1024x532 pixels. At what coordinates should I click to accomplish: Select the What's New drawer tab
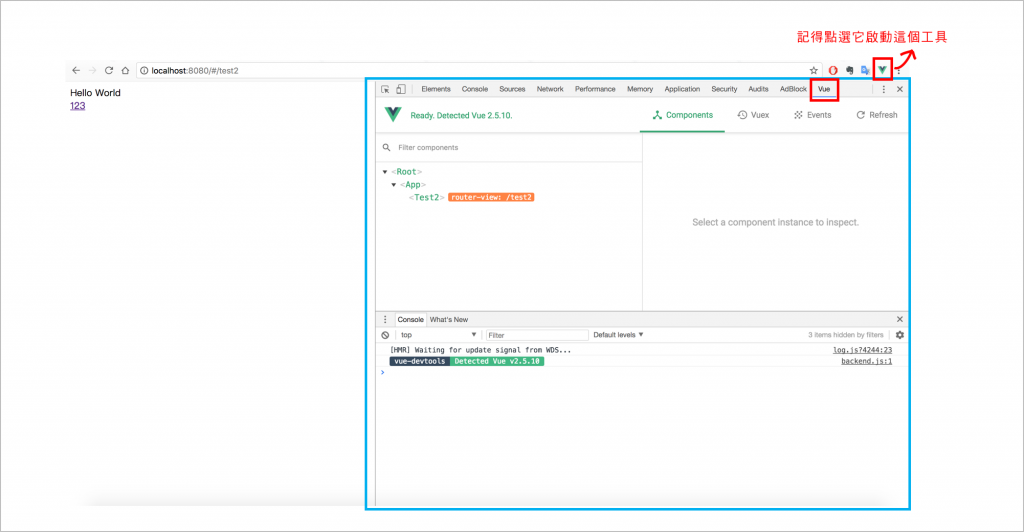[x=449, y=319]
